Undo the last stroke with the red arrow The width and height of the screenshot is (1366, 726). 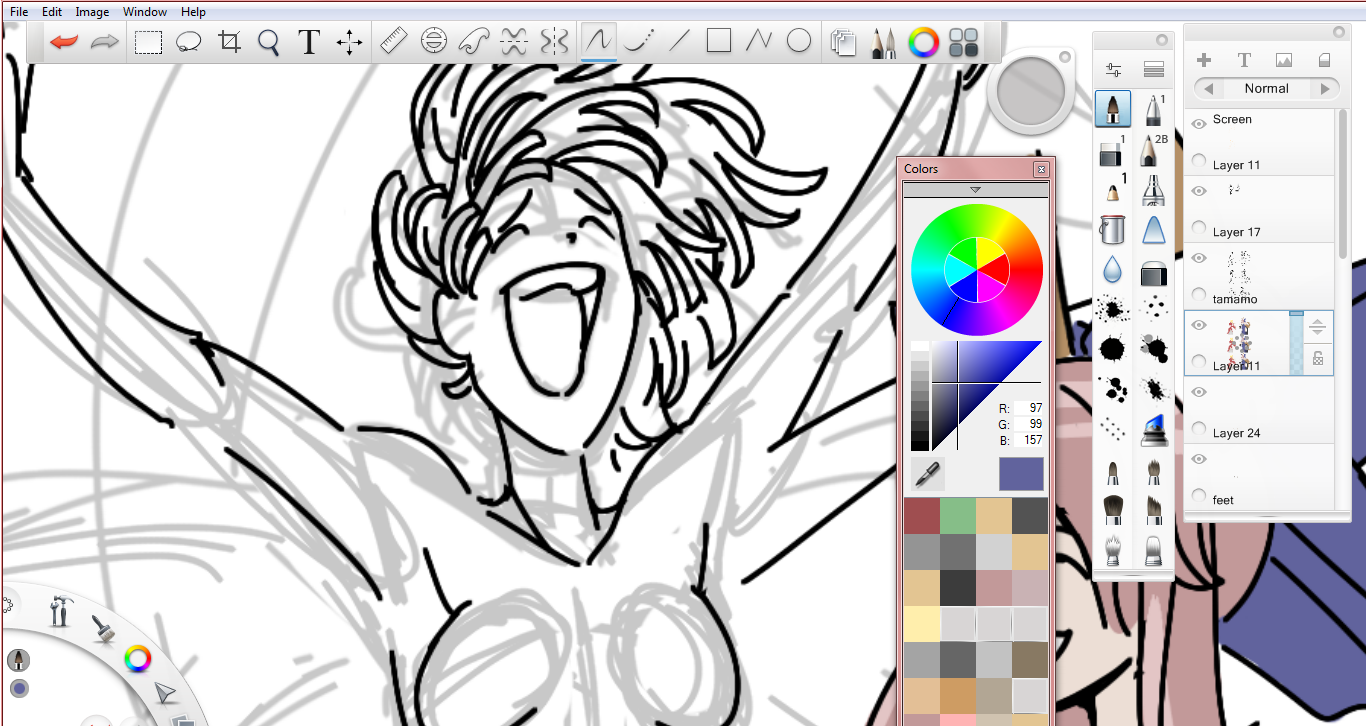pyautogui.click(x=64, y=42)
